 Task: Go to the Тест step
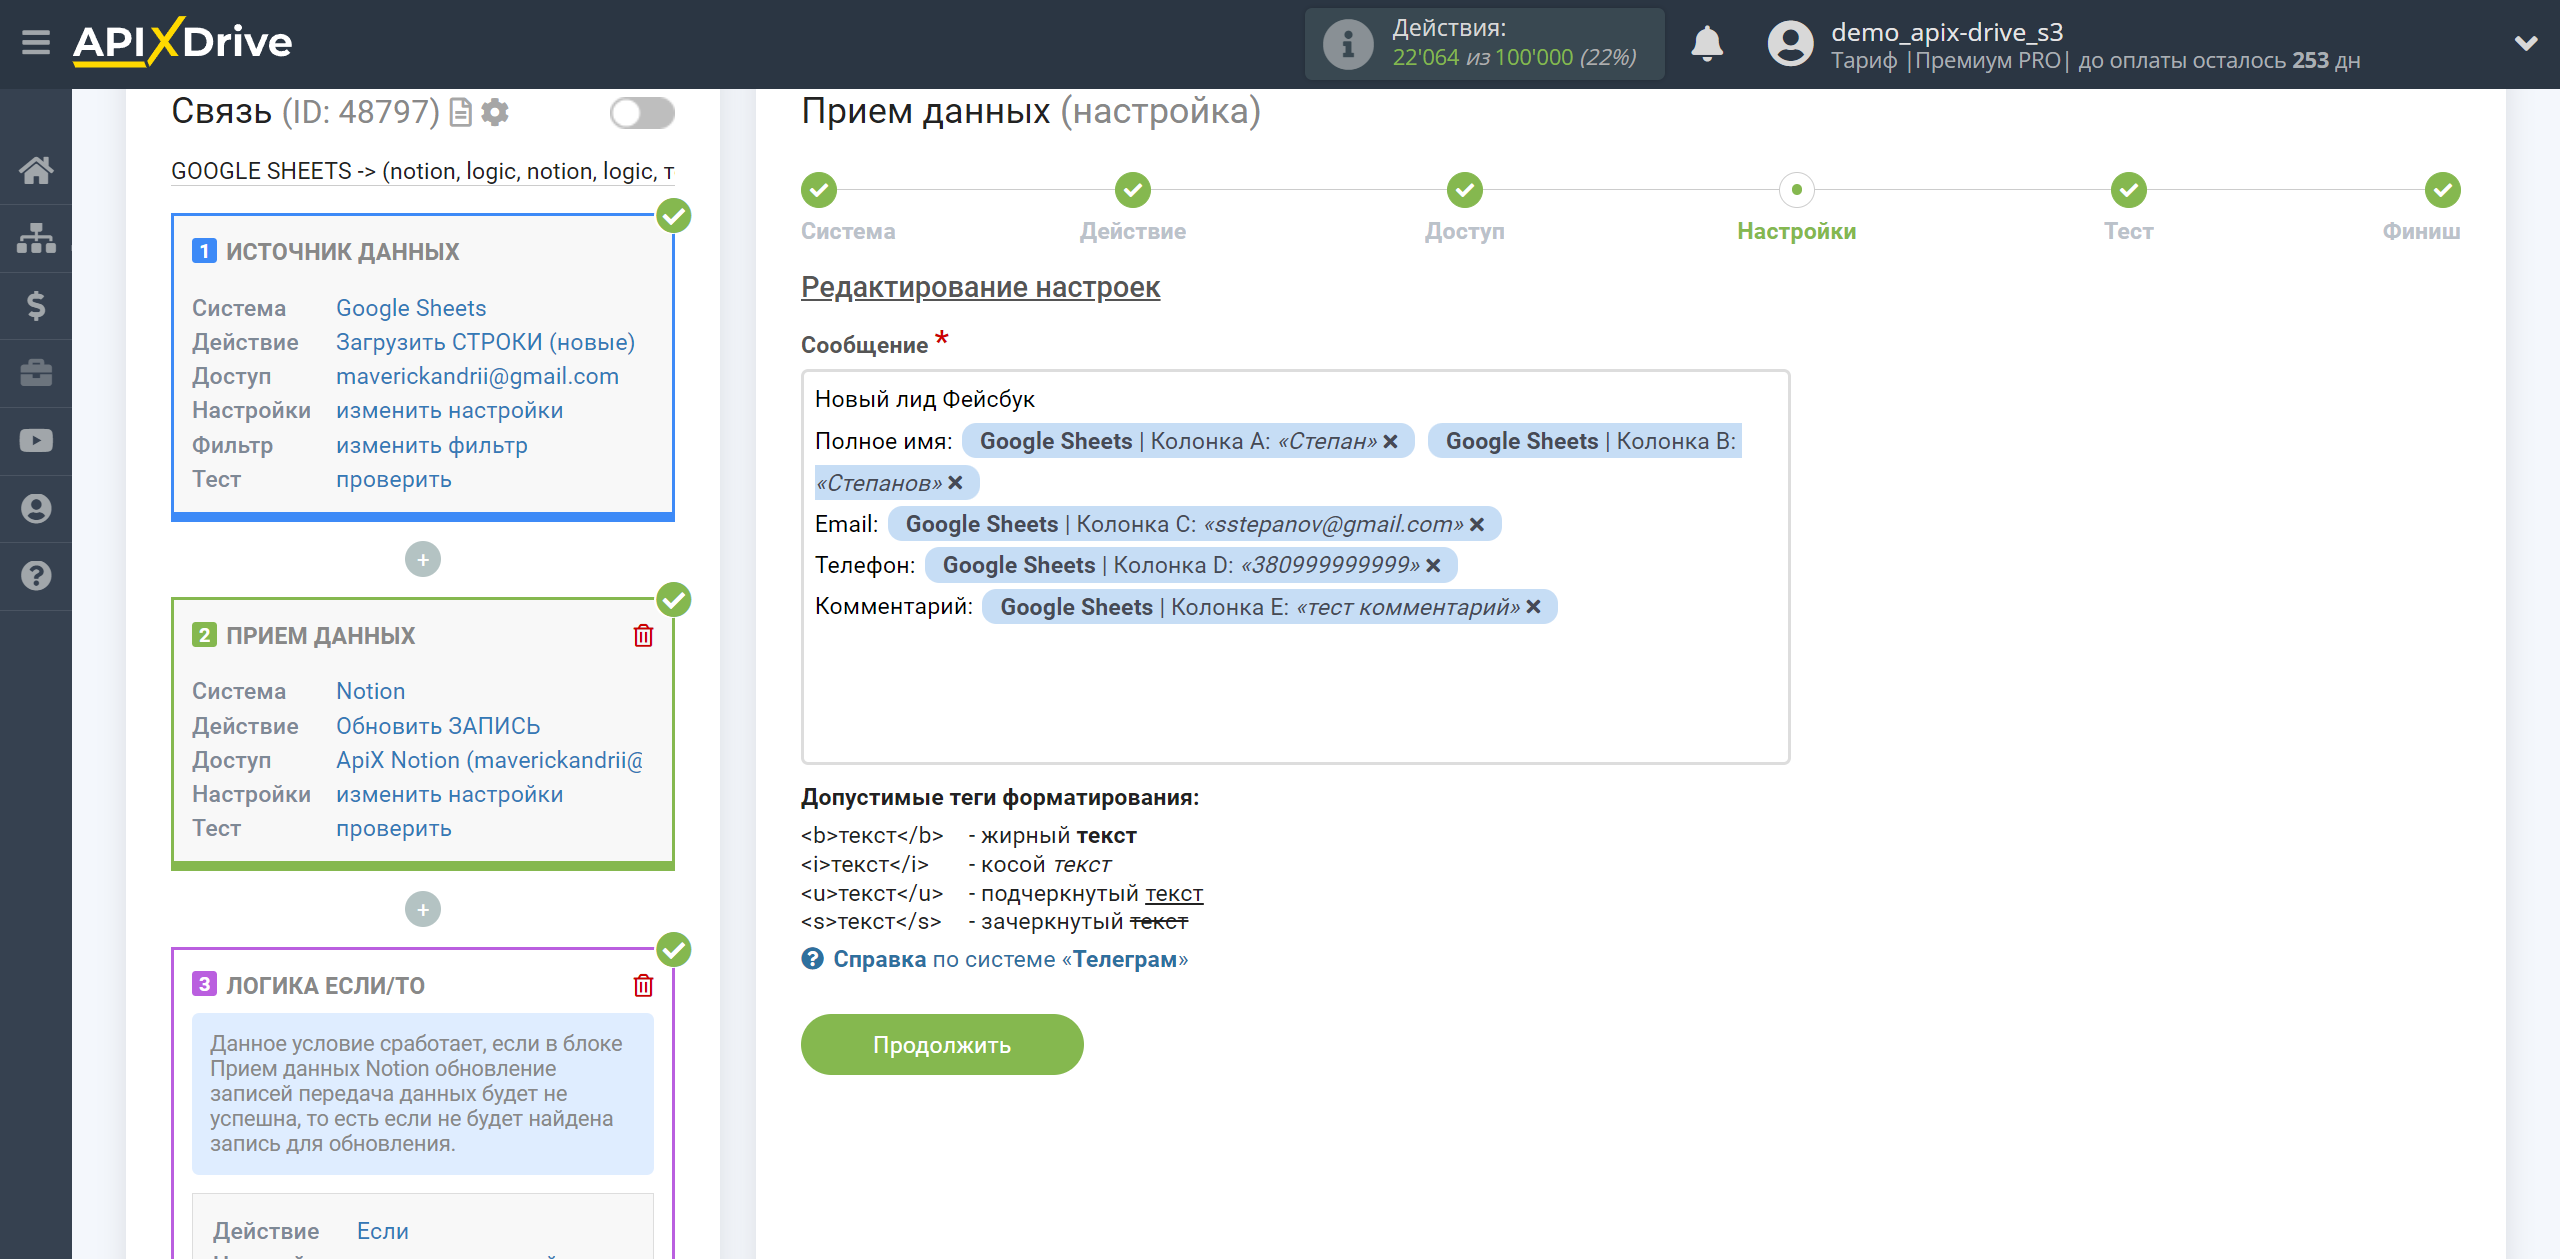[2128, 189]
